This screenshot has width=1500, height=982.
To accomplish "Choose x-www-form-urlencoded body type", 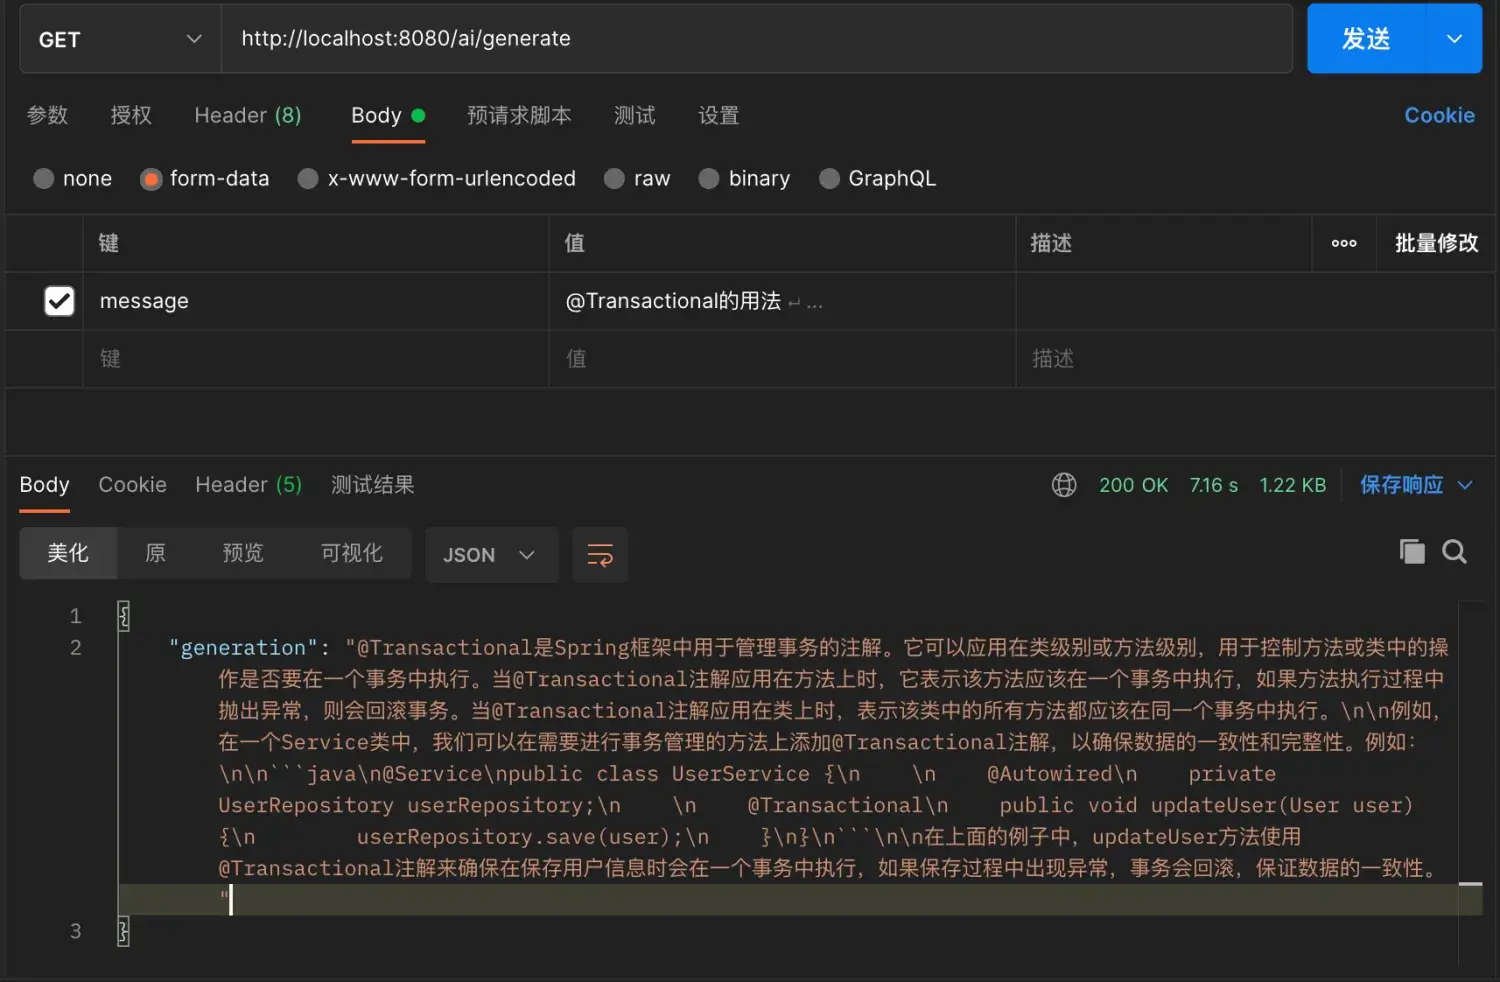I will [309, 179].
